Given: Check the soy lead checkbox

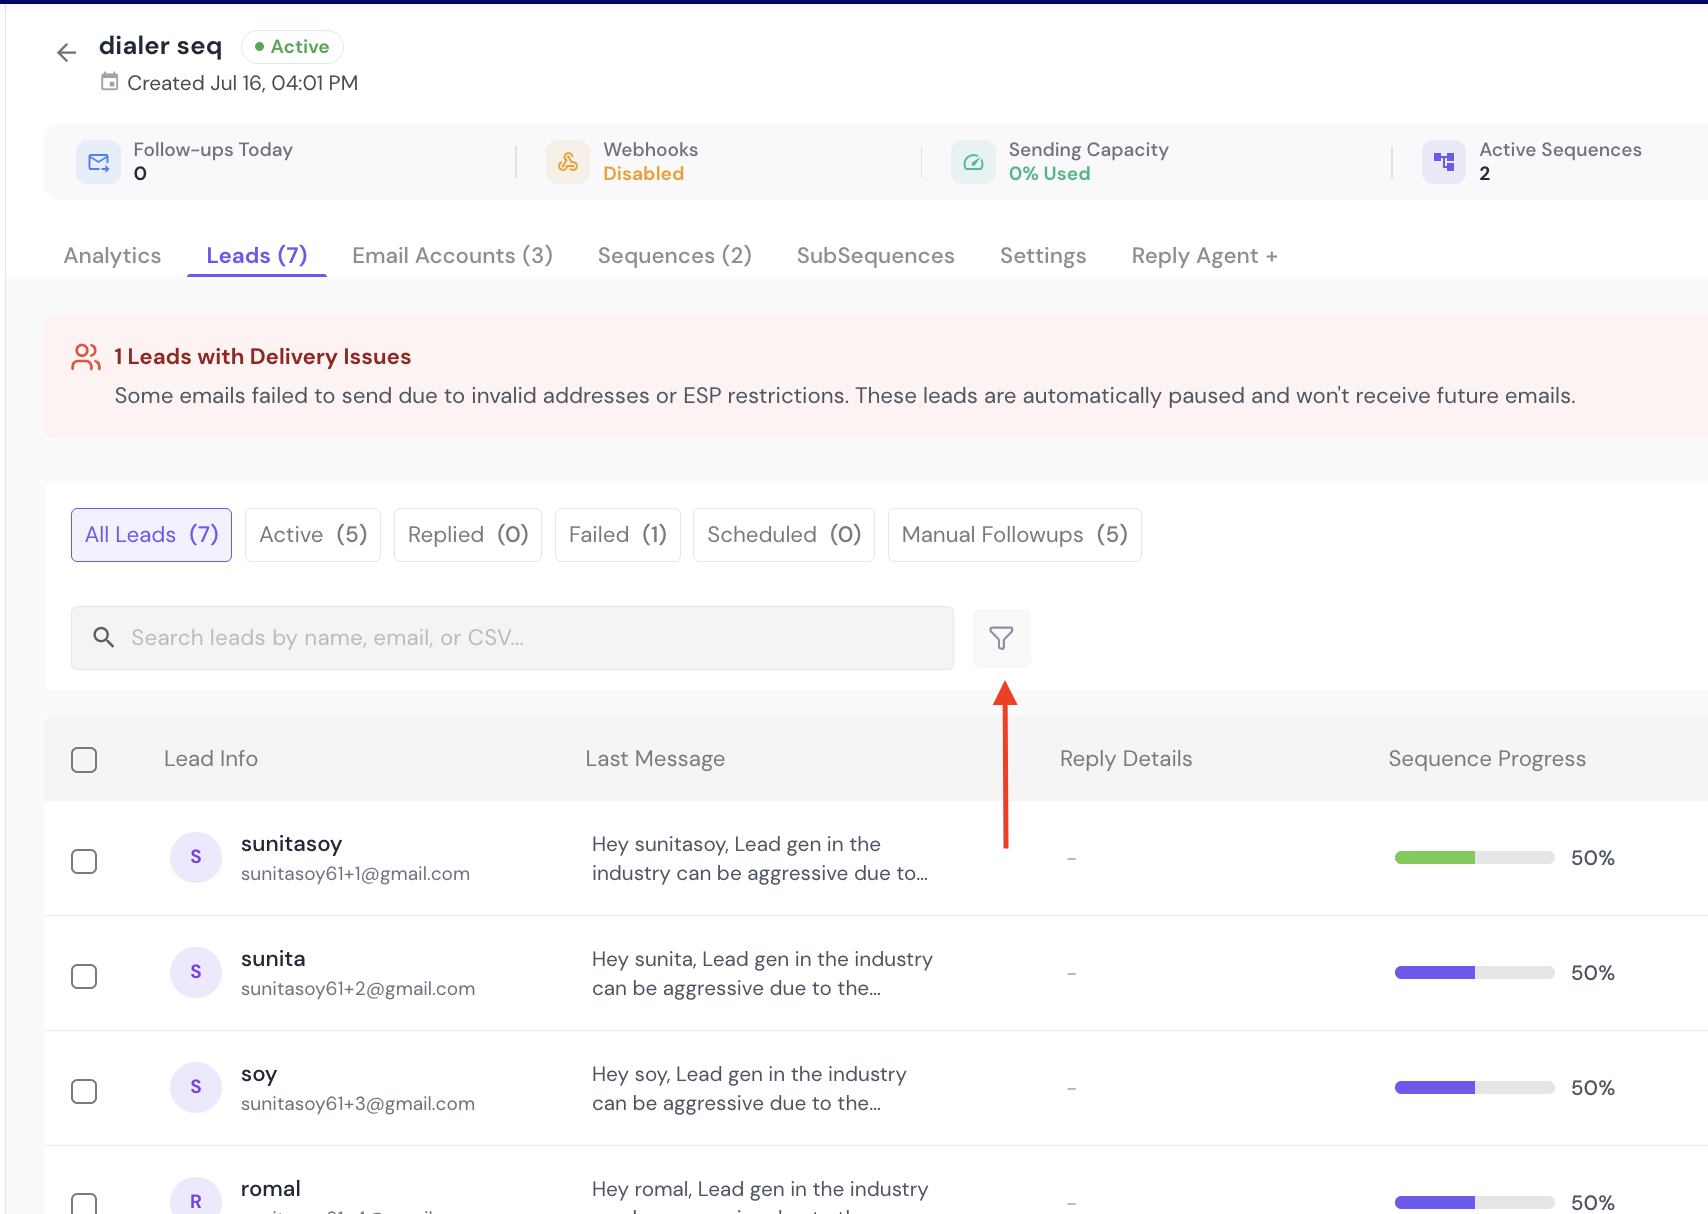Looking at the screenshot, I should pos(84,1091).
